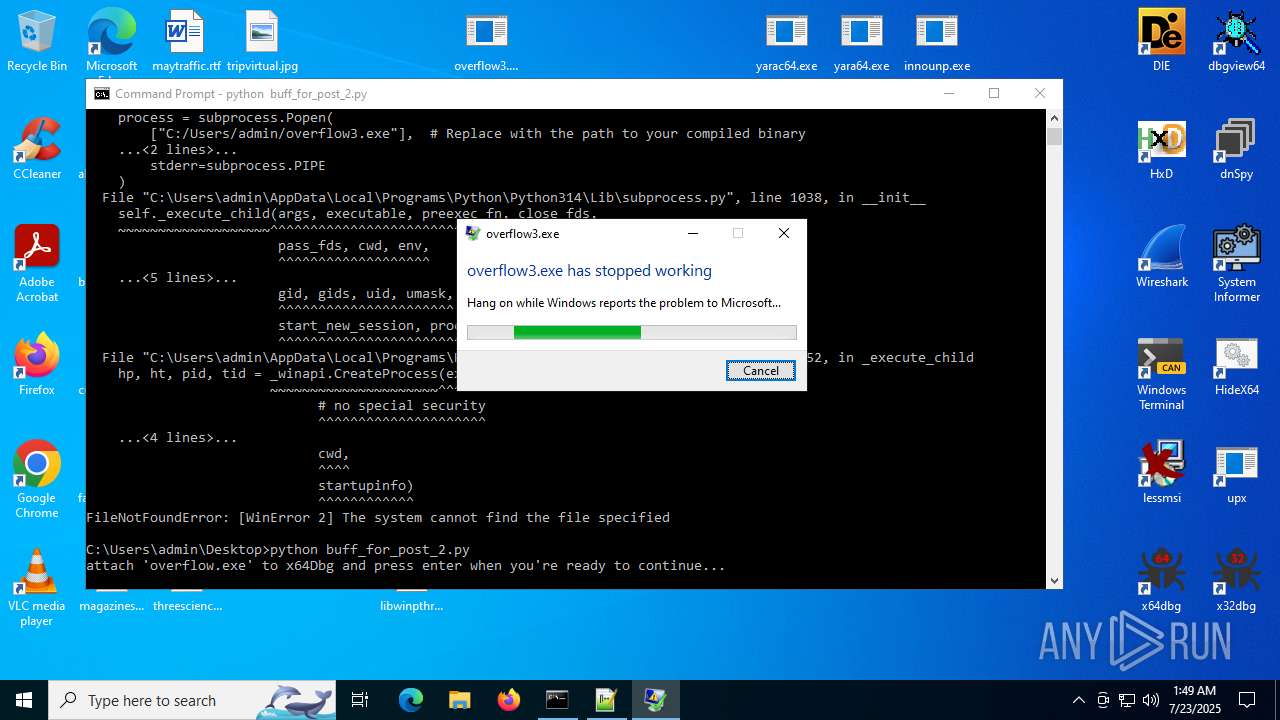Image resolution: width=1280 pixels, height=720 pixels.
Task: Select innounp.exe desktop file
Action: point(936,41)
